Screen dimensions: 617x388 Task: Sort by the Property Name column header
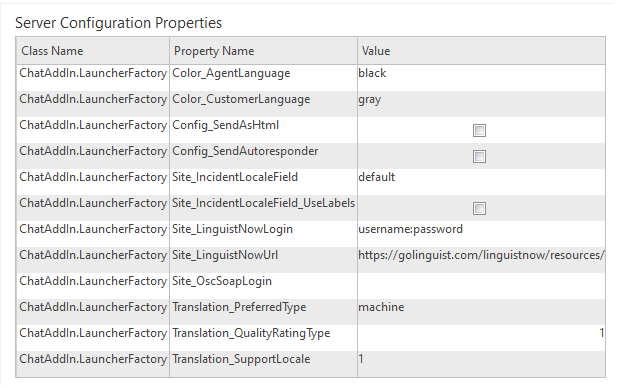pos(263,51)
